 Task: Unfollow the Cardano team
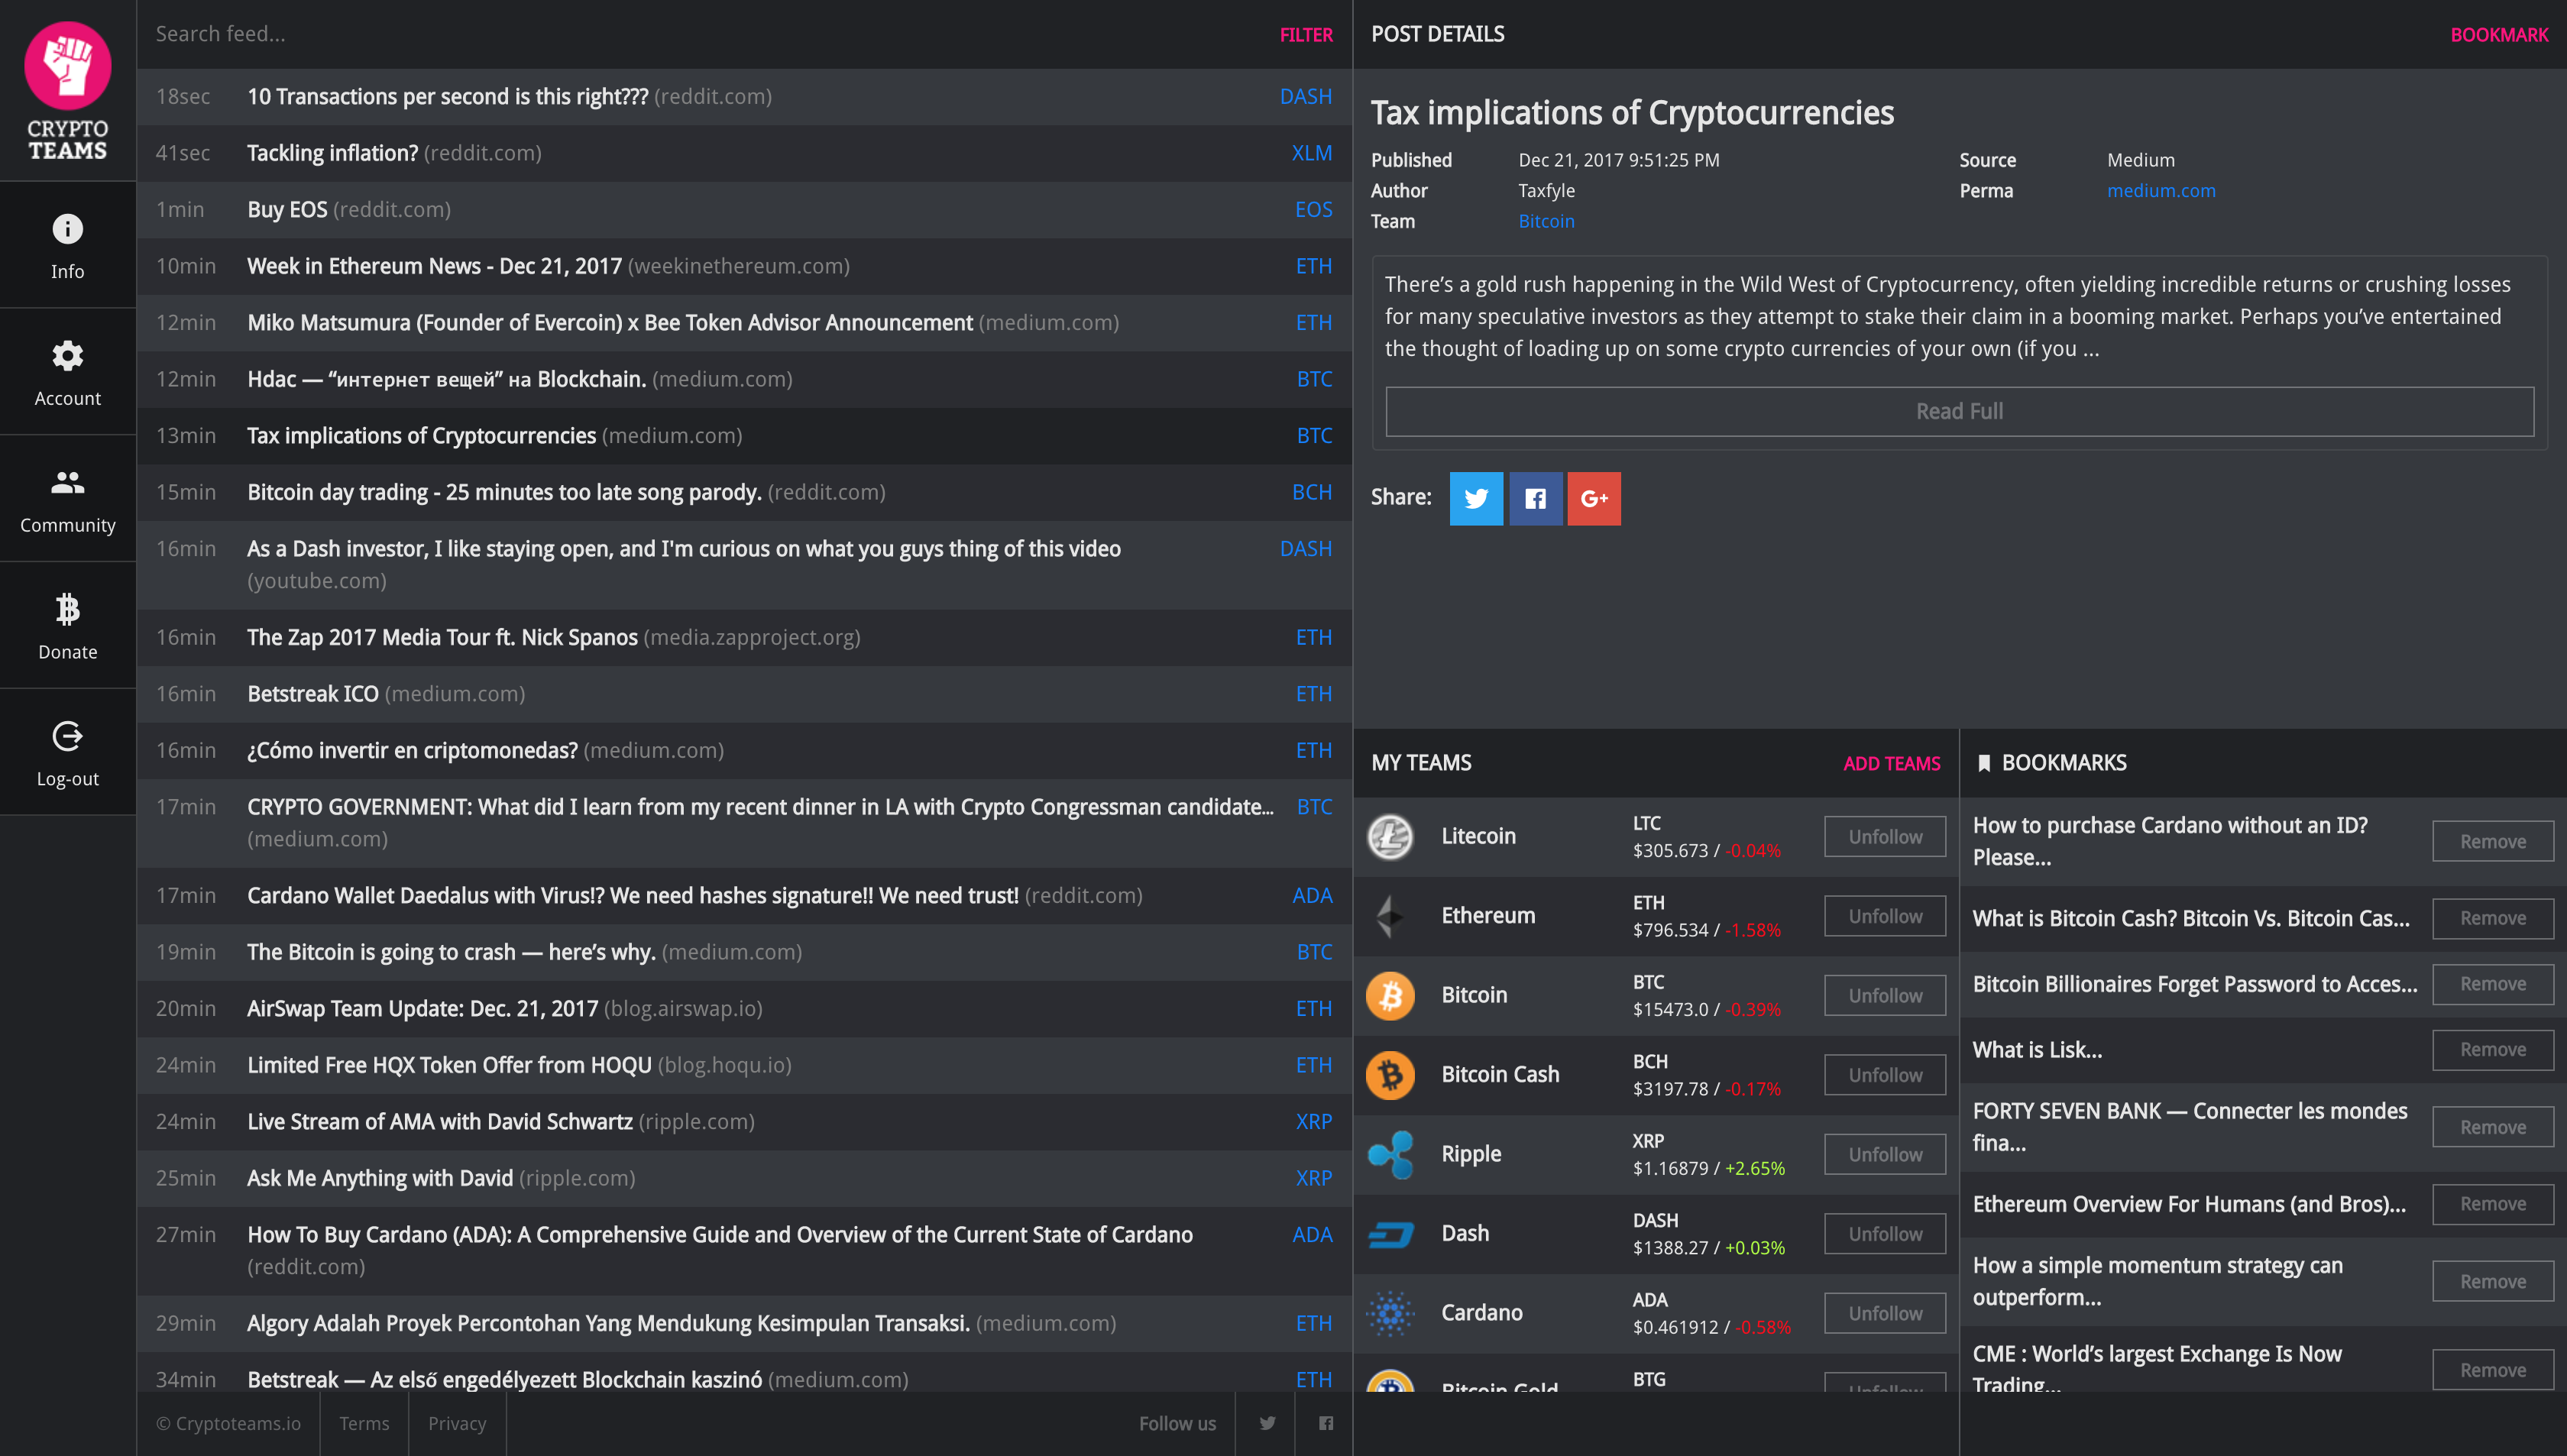1884,1312
